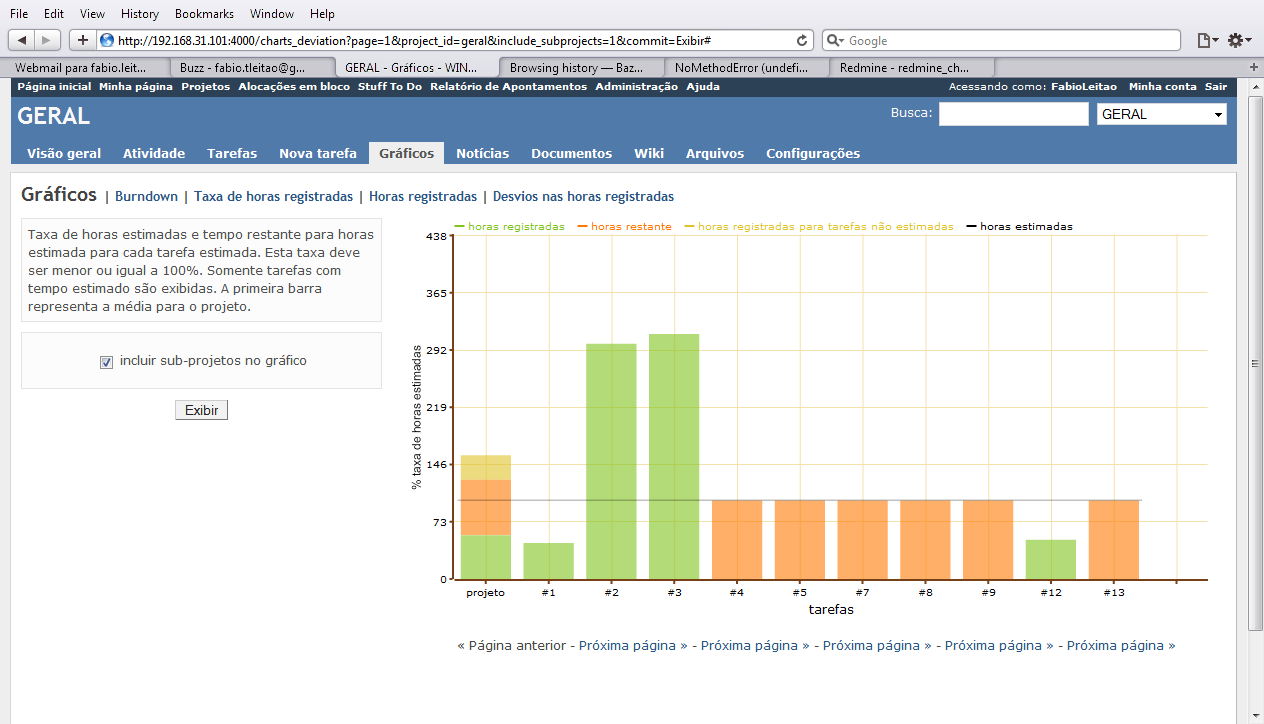This screenshot has height=724, width=1264.
Task: Open the Nova tarefa project tab
Action: [318, 153]
